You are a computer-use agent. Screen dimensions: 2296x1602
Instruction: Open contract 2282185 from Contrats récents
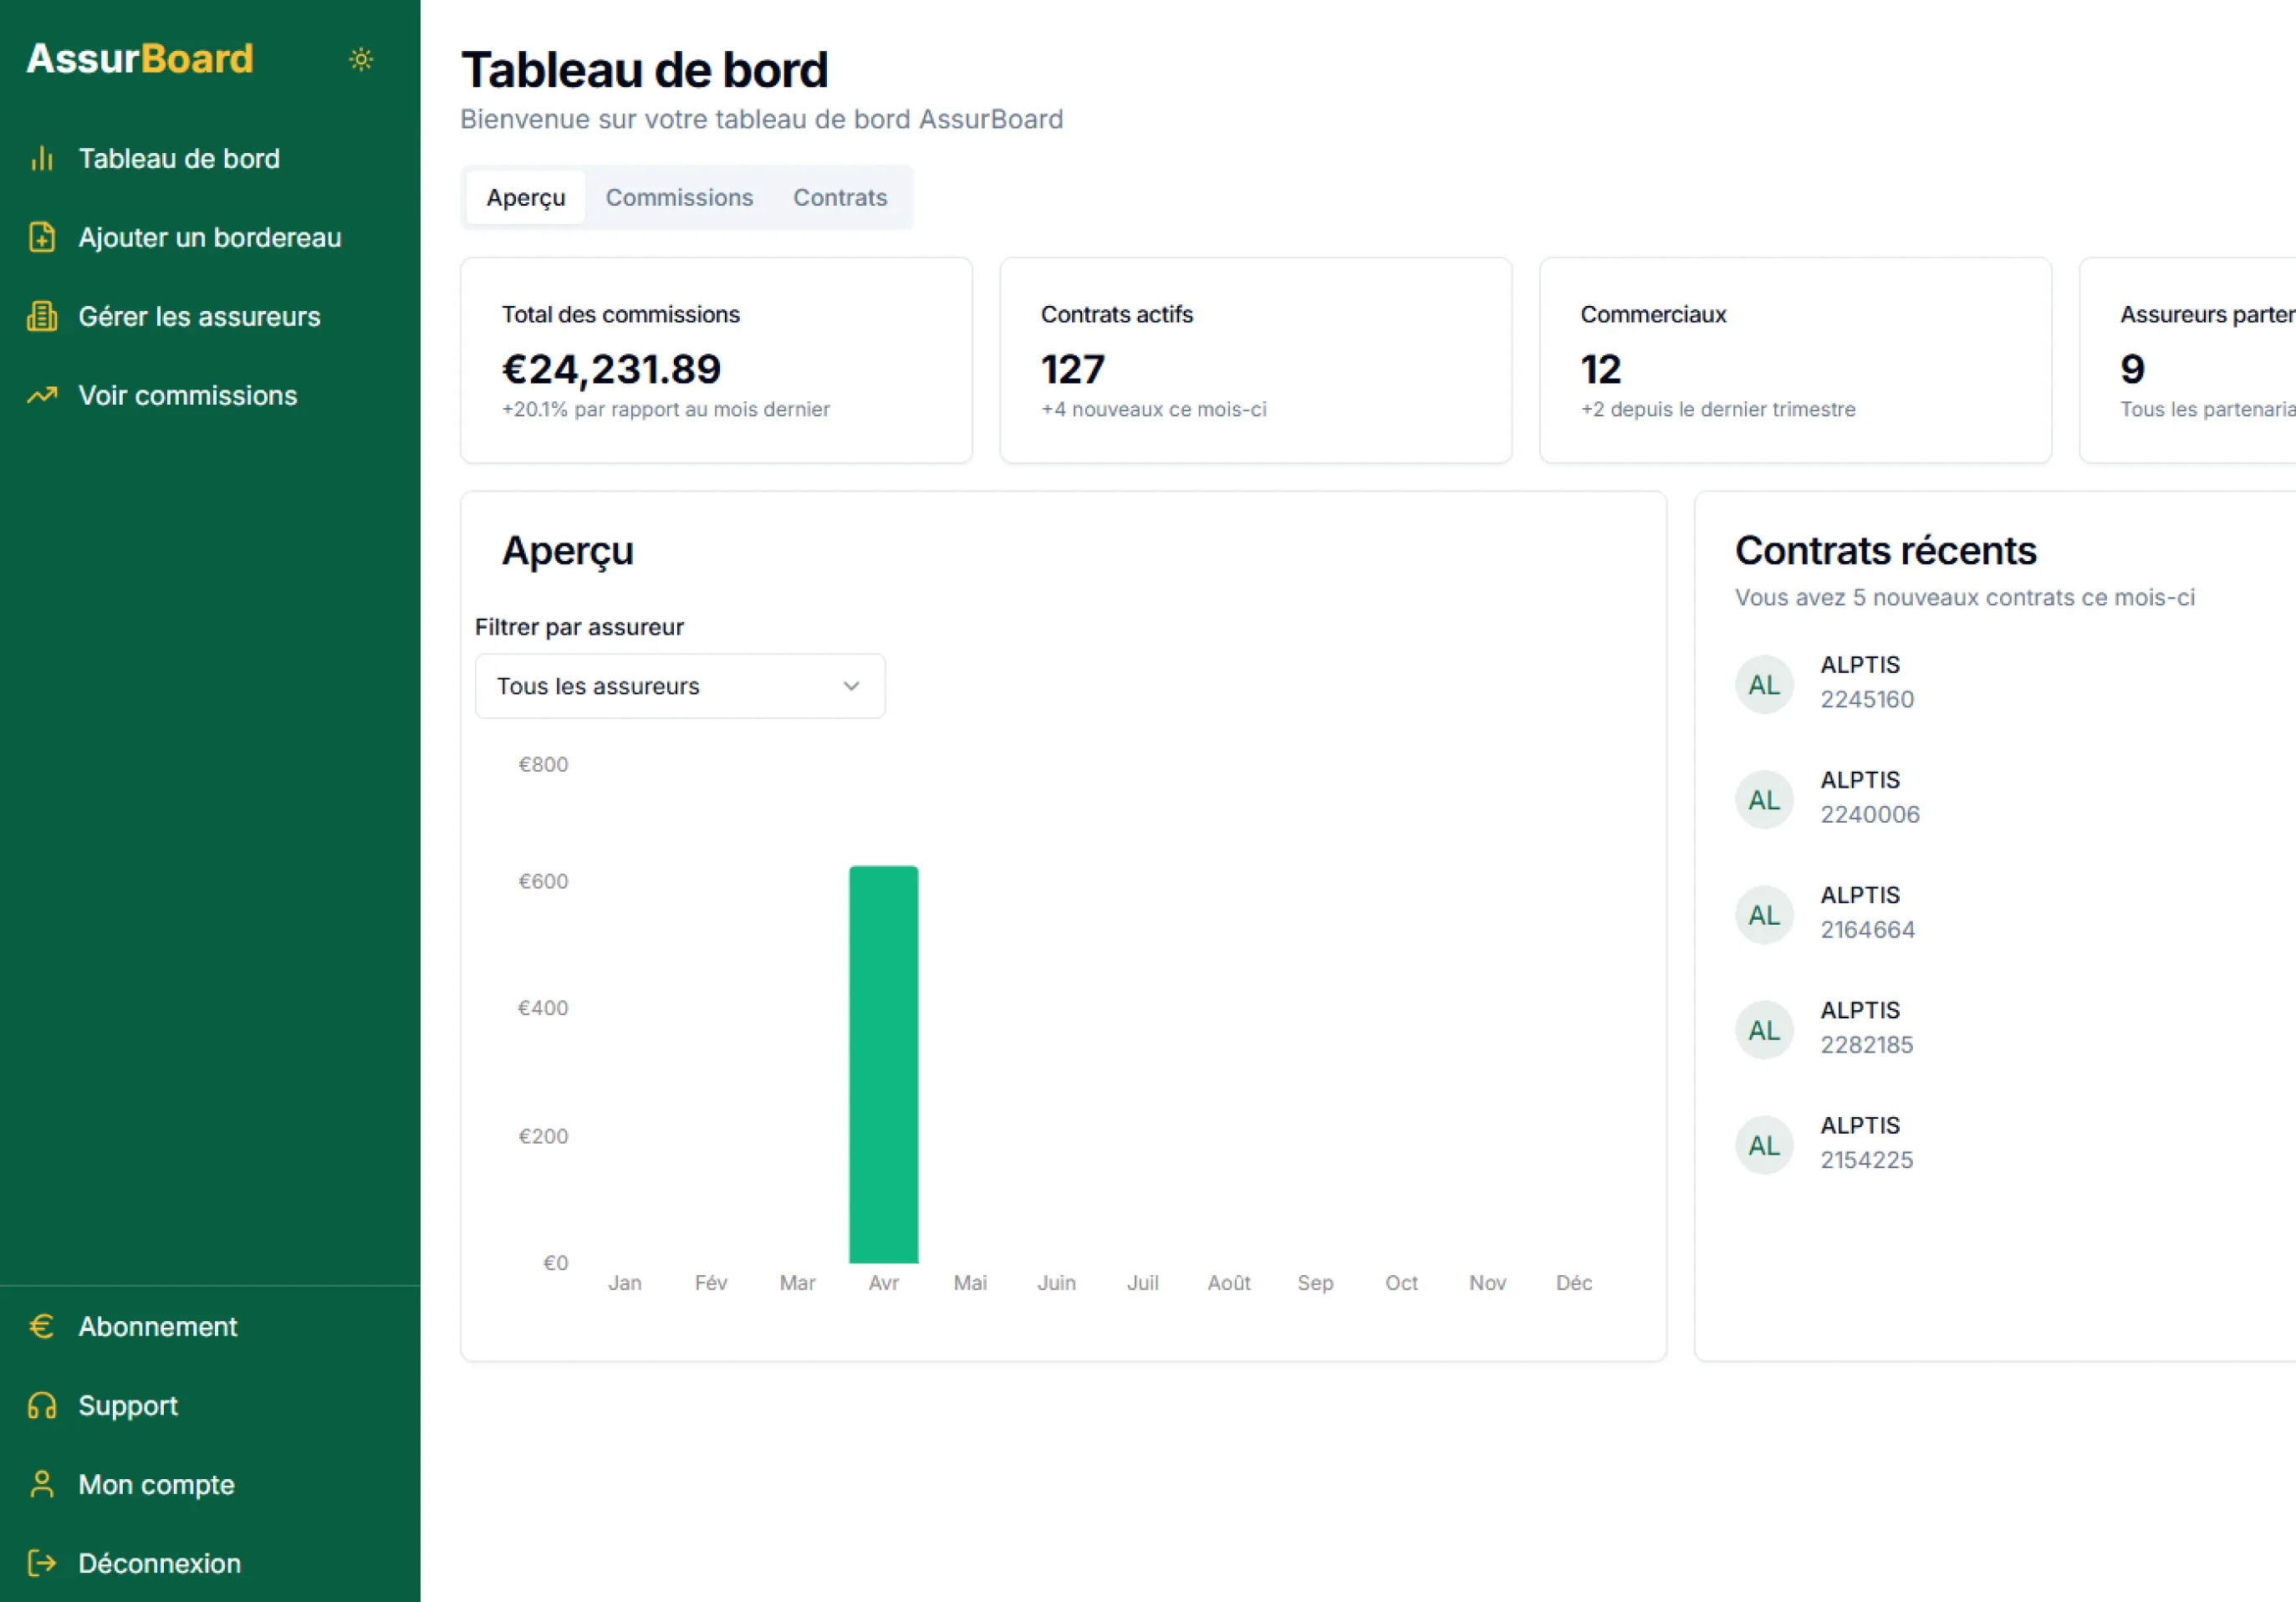tap(1866, 1028)
